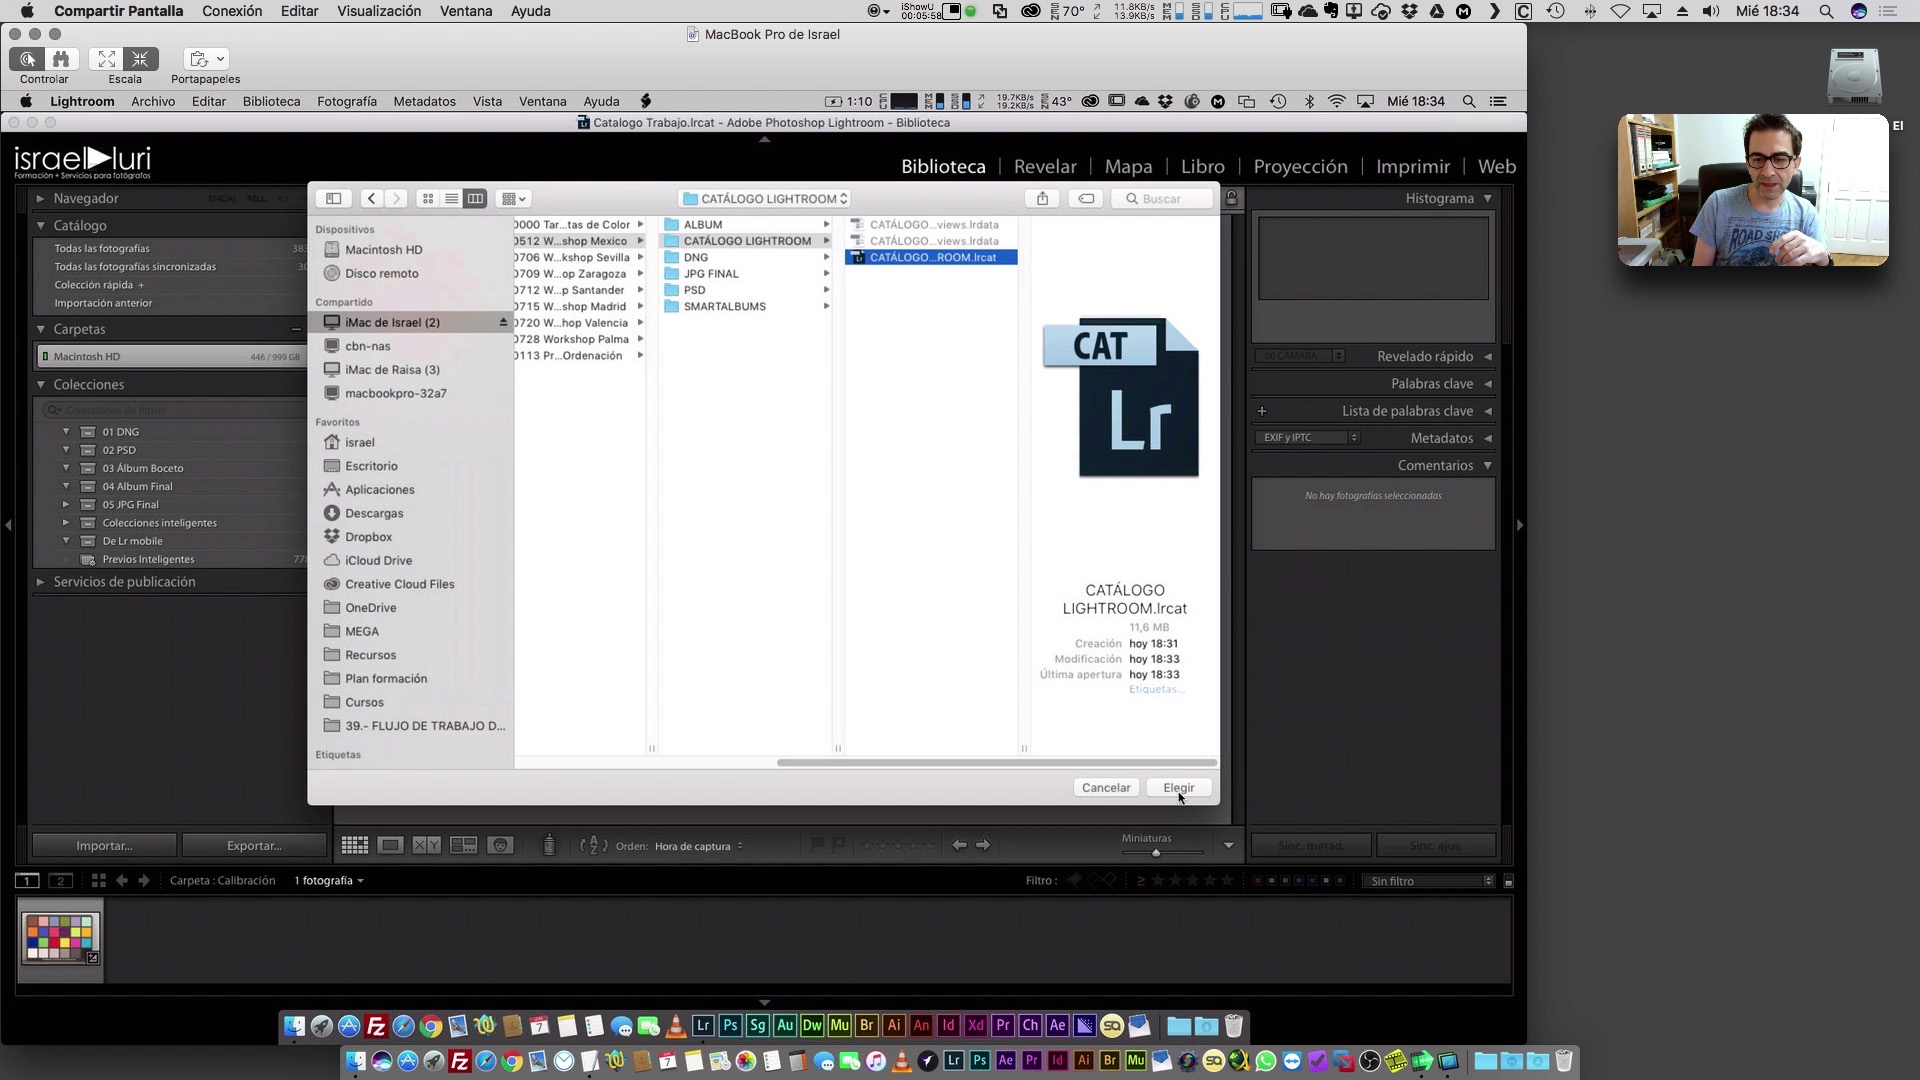Collapse the Histograma panel
Viewport: 1920px width, 1080px height.
tap(1488, 199)
